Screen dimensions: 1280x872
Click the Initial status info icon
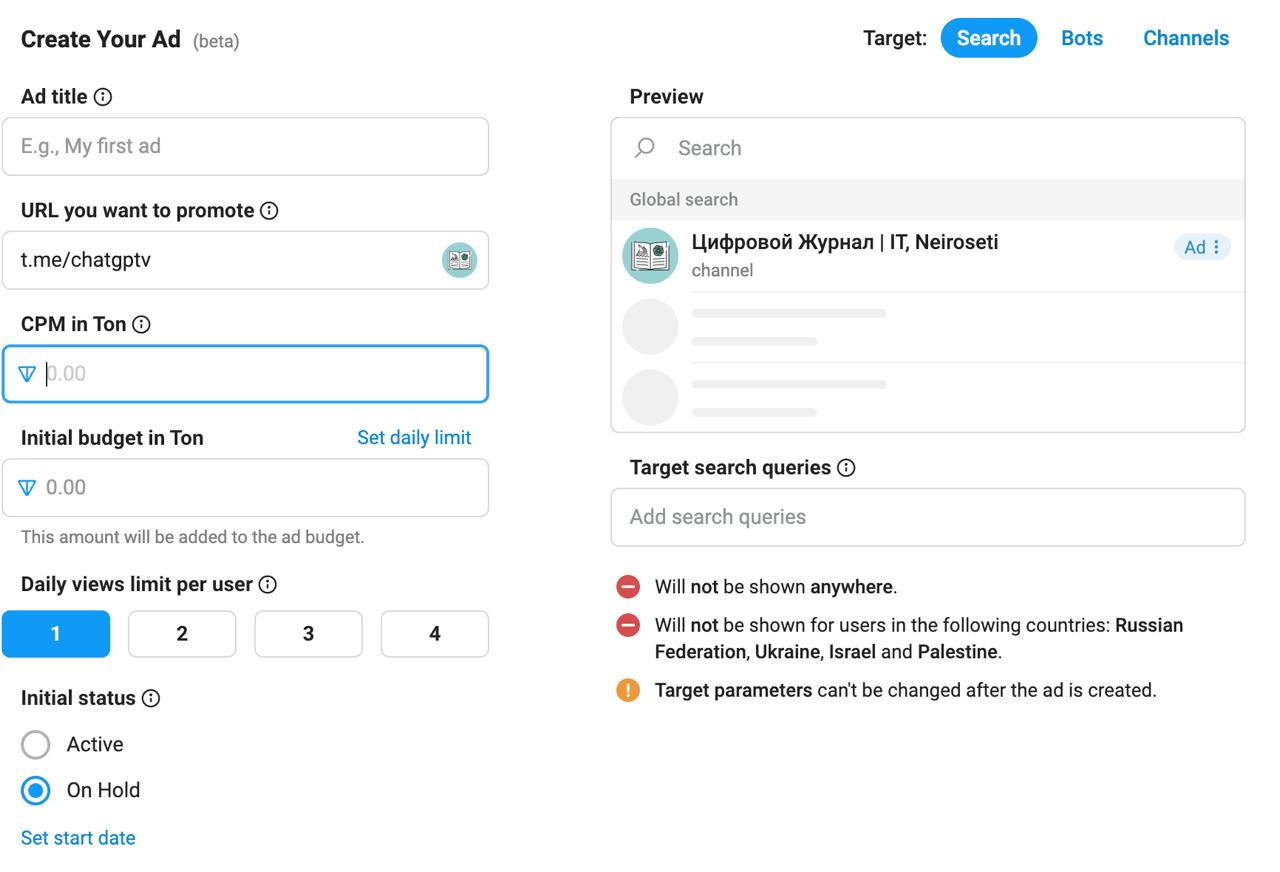tap(151, 699)
